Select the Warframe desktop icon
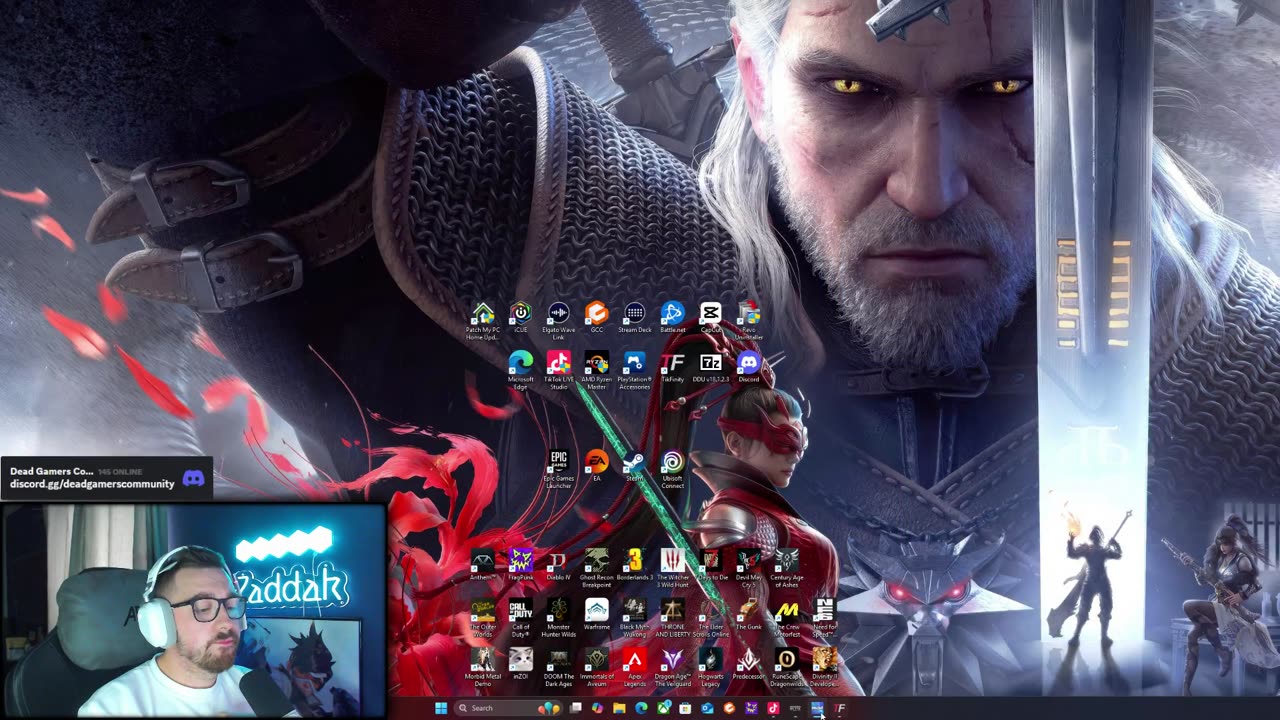1280x720 pixels. pos(596,616)
